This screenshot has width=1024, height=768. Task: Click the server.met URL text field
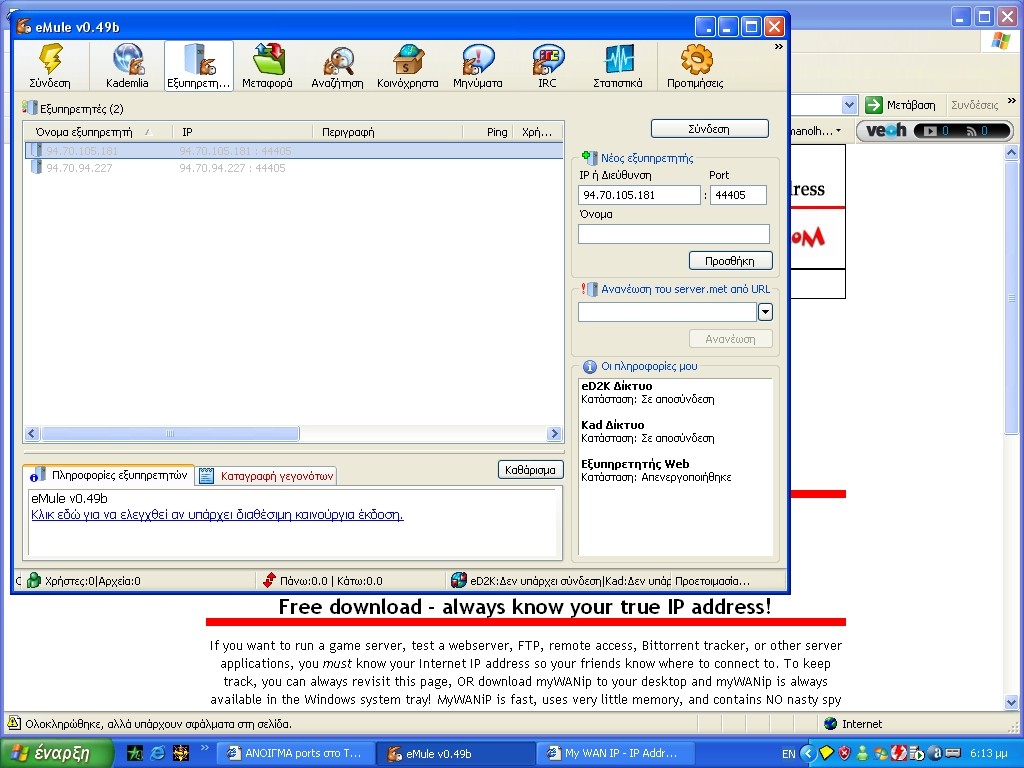[x=667, y=312]
